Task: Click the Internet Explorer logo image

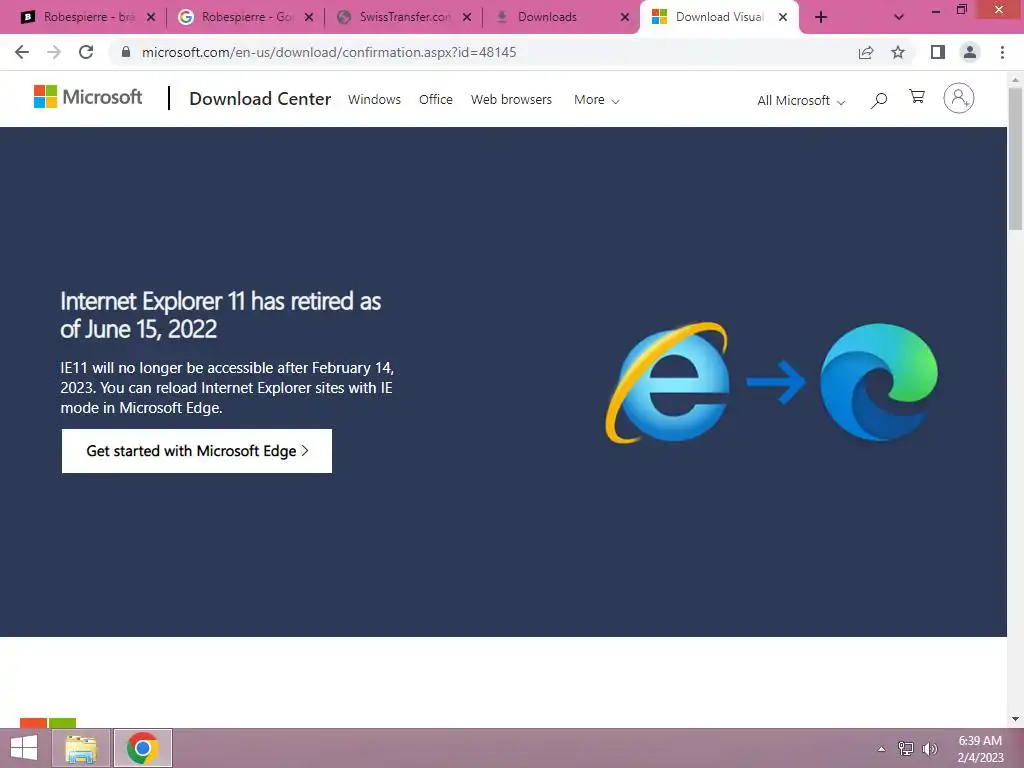Action: point(667,382)
